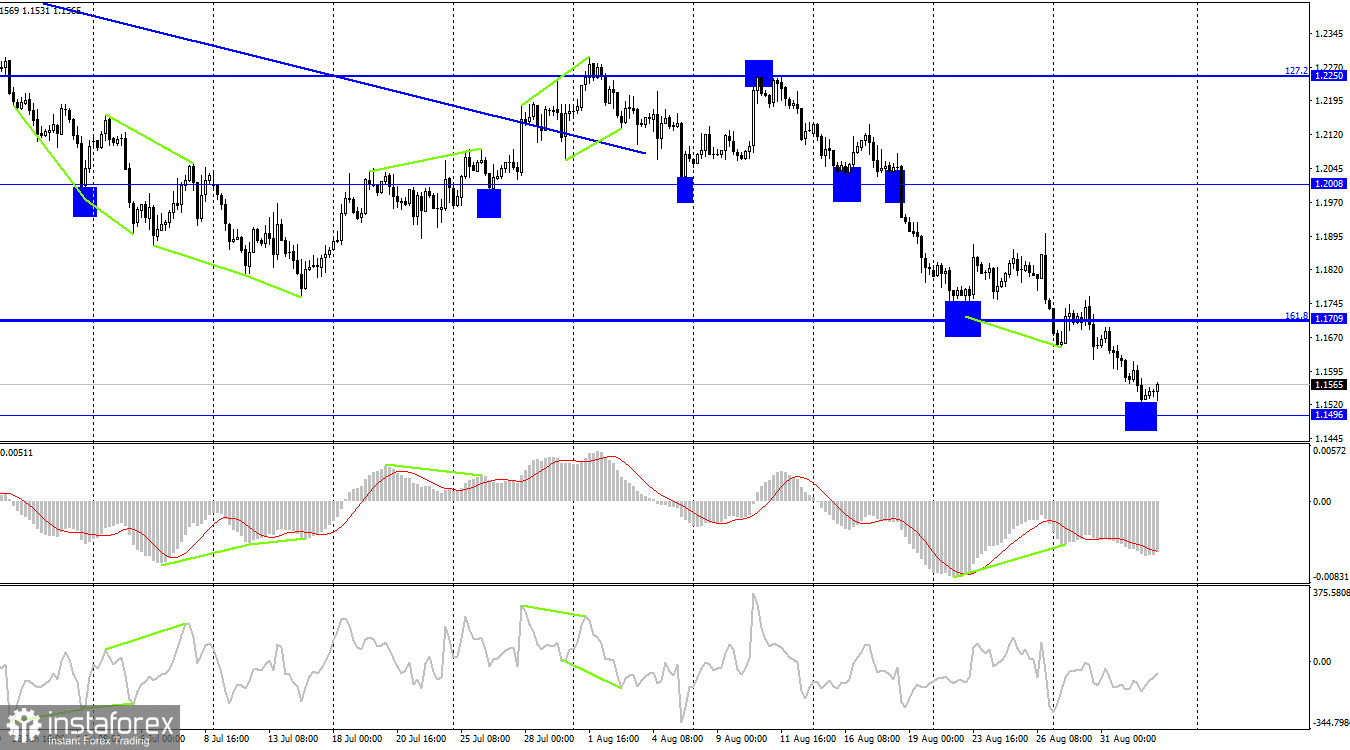Click the 1.1595 price axis value
The image size is (1350, 750).
point(1330,372)
